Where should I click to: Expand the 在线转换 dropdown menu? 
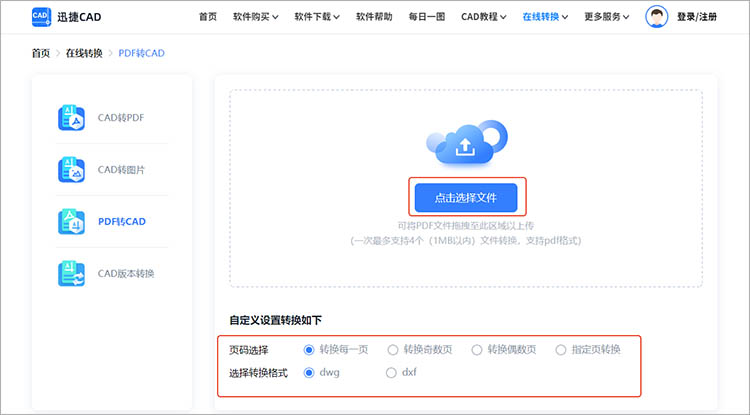coord(545,17)
